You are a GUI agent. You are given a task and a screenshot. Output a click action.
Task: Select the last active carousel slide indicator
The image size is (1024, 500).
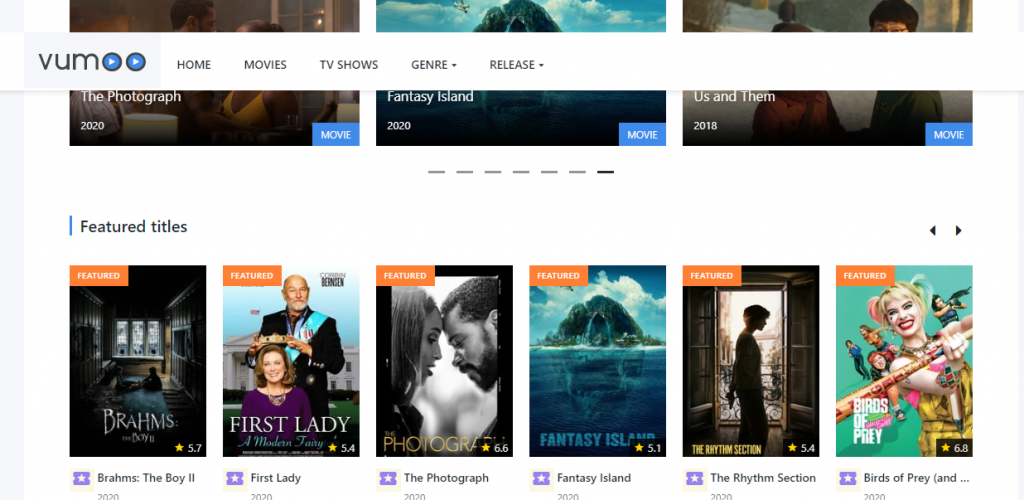605,172
